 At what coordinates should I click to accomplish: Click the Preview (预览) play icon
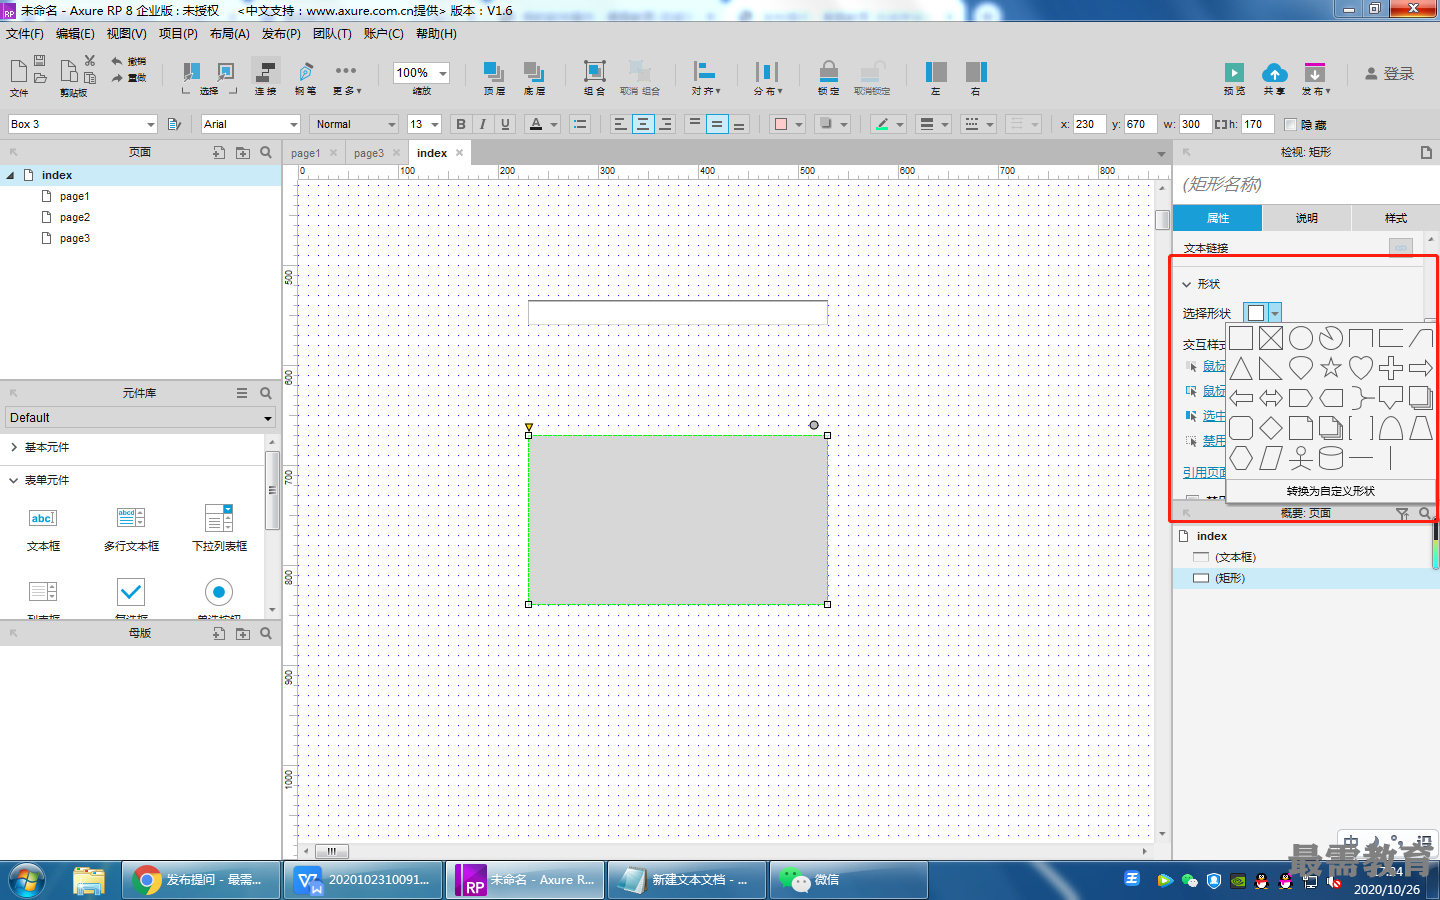[1234, 73]
